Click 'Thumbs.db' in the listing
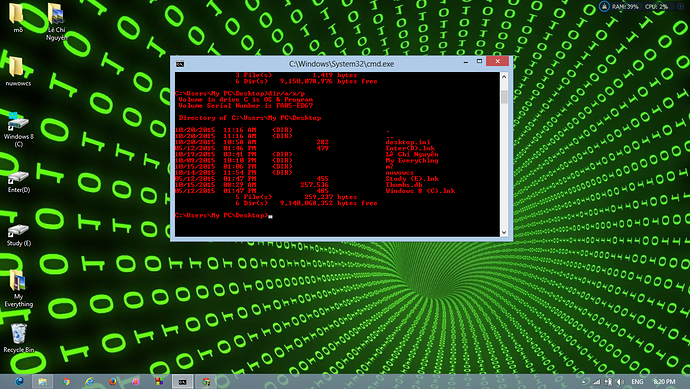The width and height of the screenshot is (690, 389). [x=404, y=185]
